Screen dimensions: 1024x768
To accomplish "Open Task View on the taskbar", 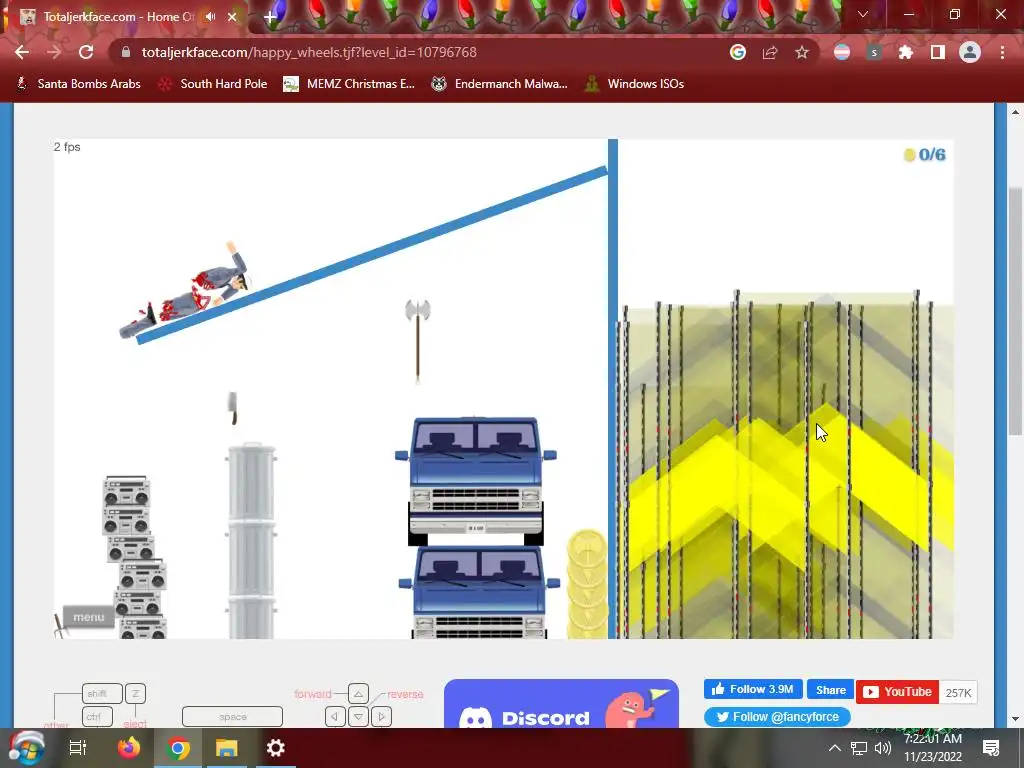I will point(78,748).
